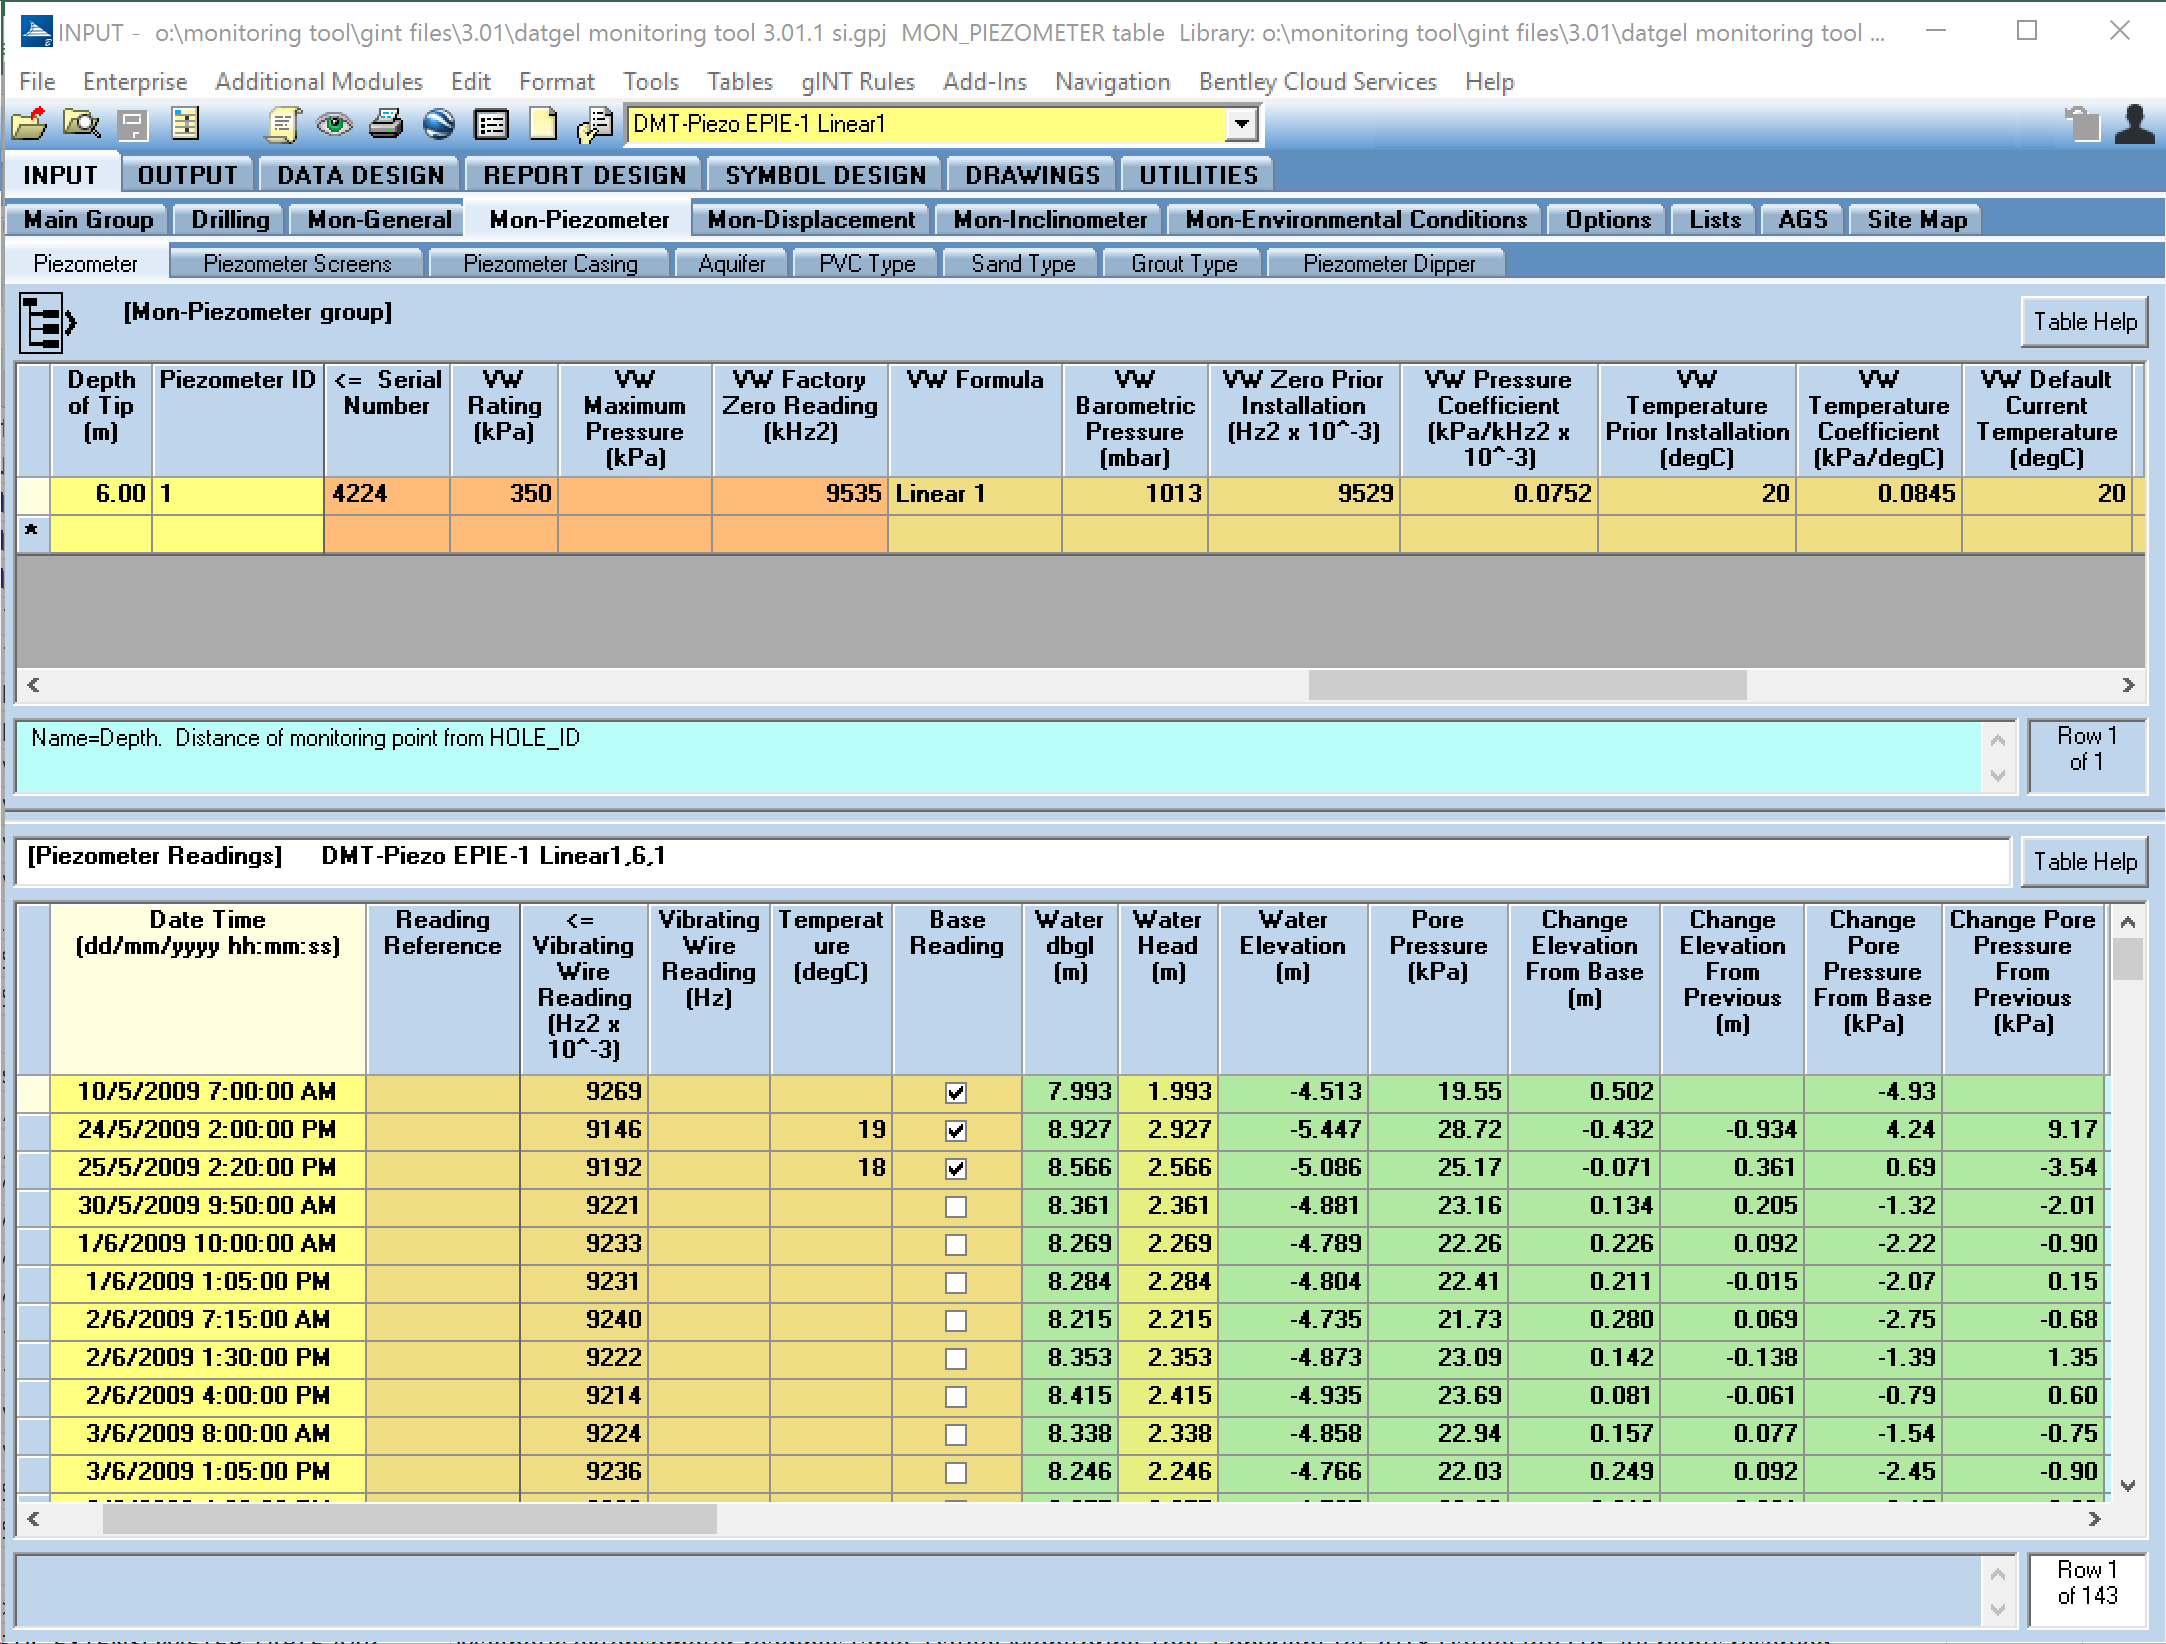The width and height of the screenshot is (2166, 1644).
Task: Expand the Mon-Piezometer group tree icon
Action: click(40, 321)
